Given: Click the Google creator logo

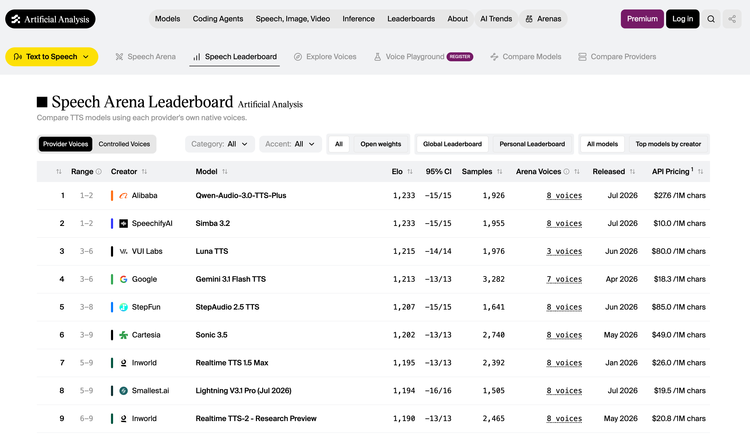Looking at the screenshot, I should (x=123, y=279).
